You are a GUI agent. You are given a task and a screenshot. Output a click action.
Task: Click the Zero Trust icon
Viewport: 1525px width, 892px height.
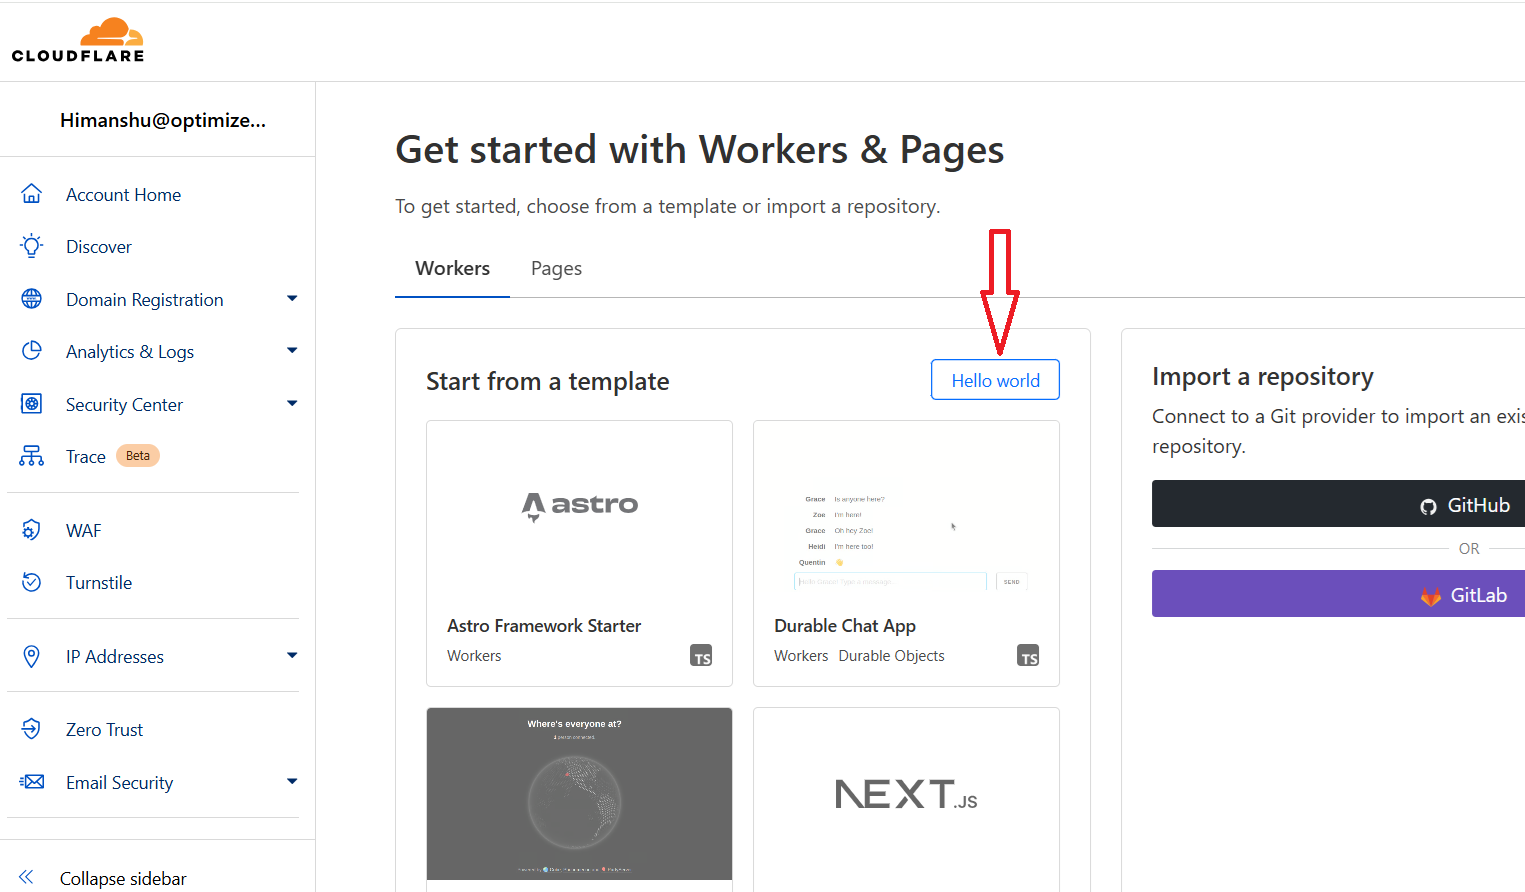coord(32,729)
